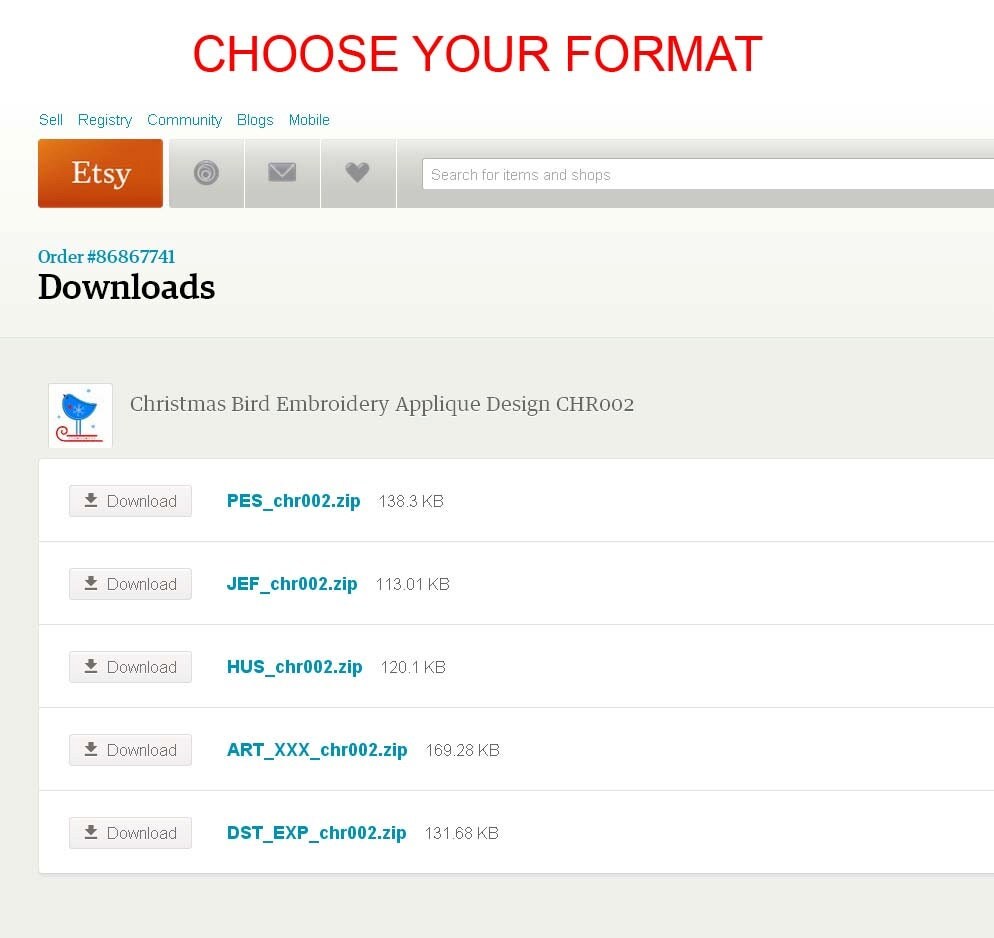Click the PES_chr002.zip file name
Viewport: 994px width, 938px height.
[x=294, y=501]
